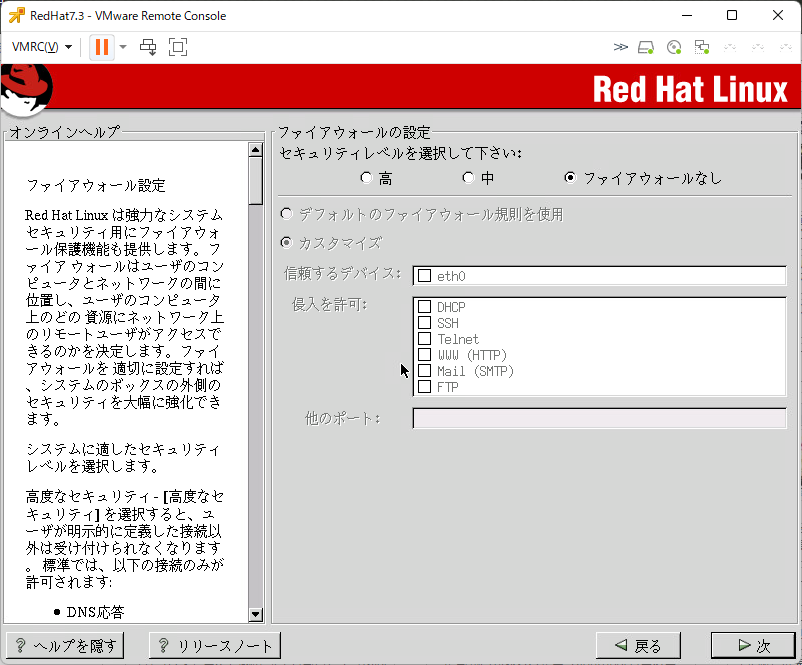Image resolution: width=802 pixels, height=665 pixels.
Task: Click the help panel scroll down arrow
Action: [255, 614]
